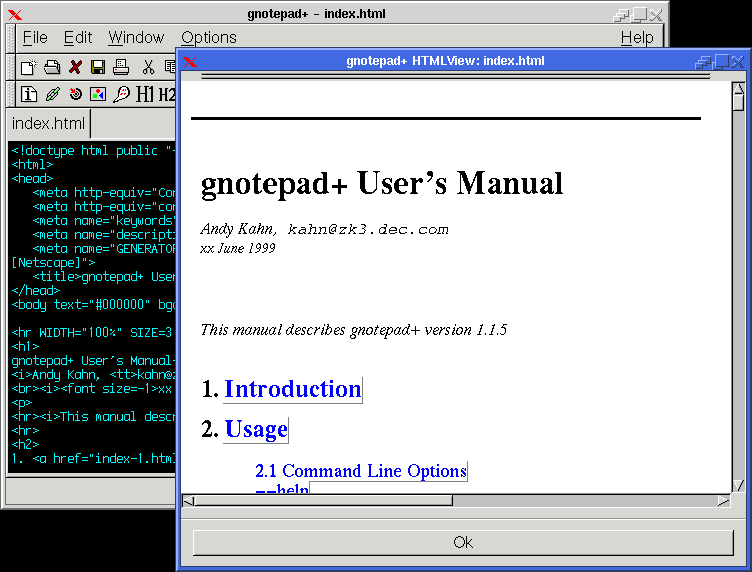Click the gnotepad+ - index.html title bar
Screen dimensions: 752x572
[317, 14]
